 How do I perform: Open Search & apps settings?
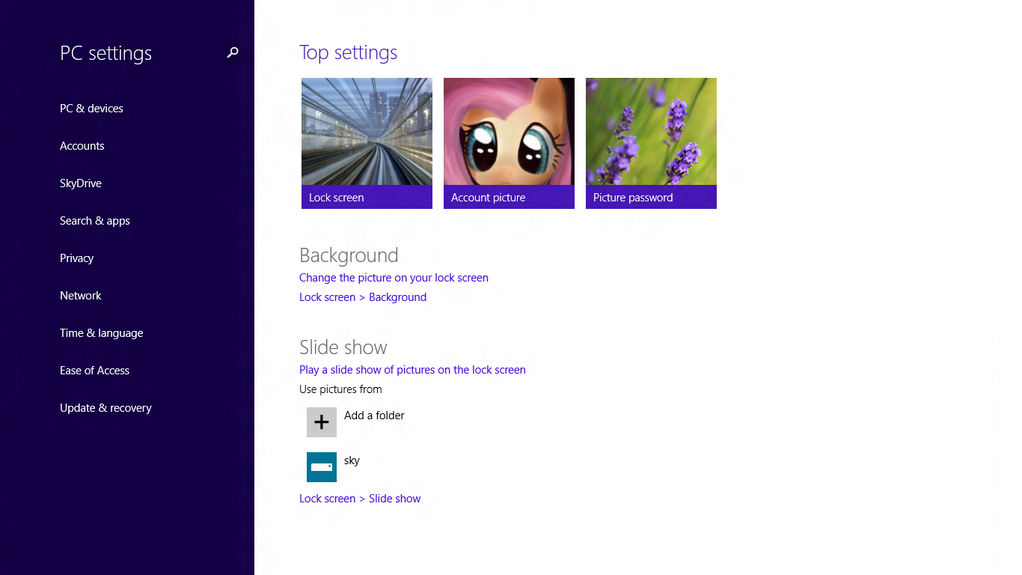tap(95, 220)
